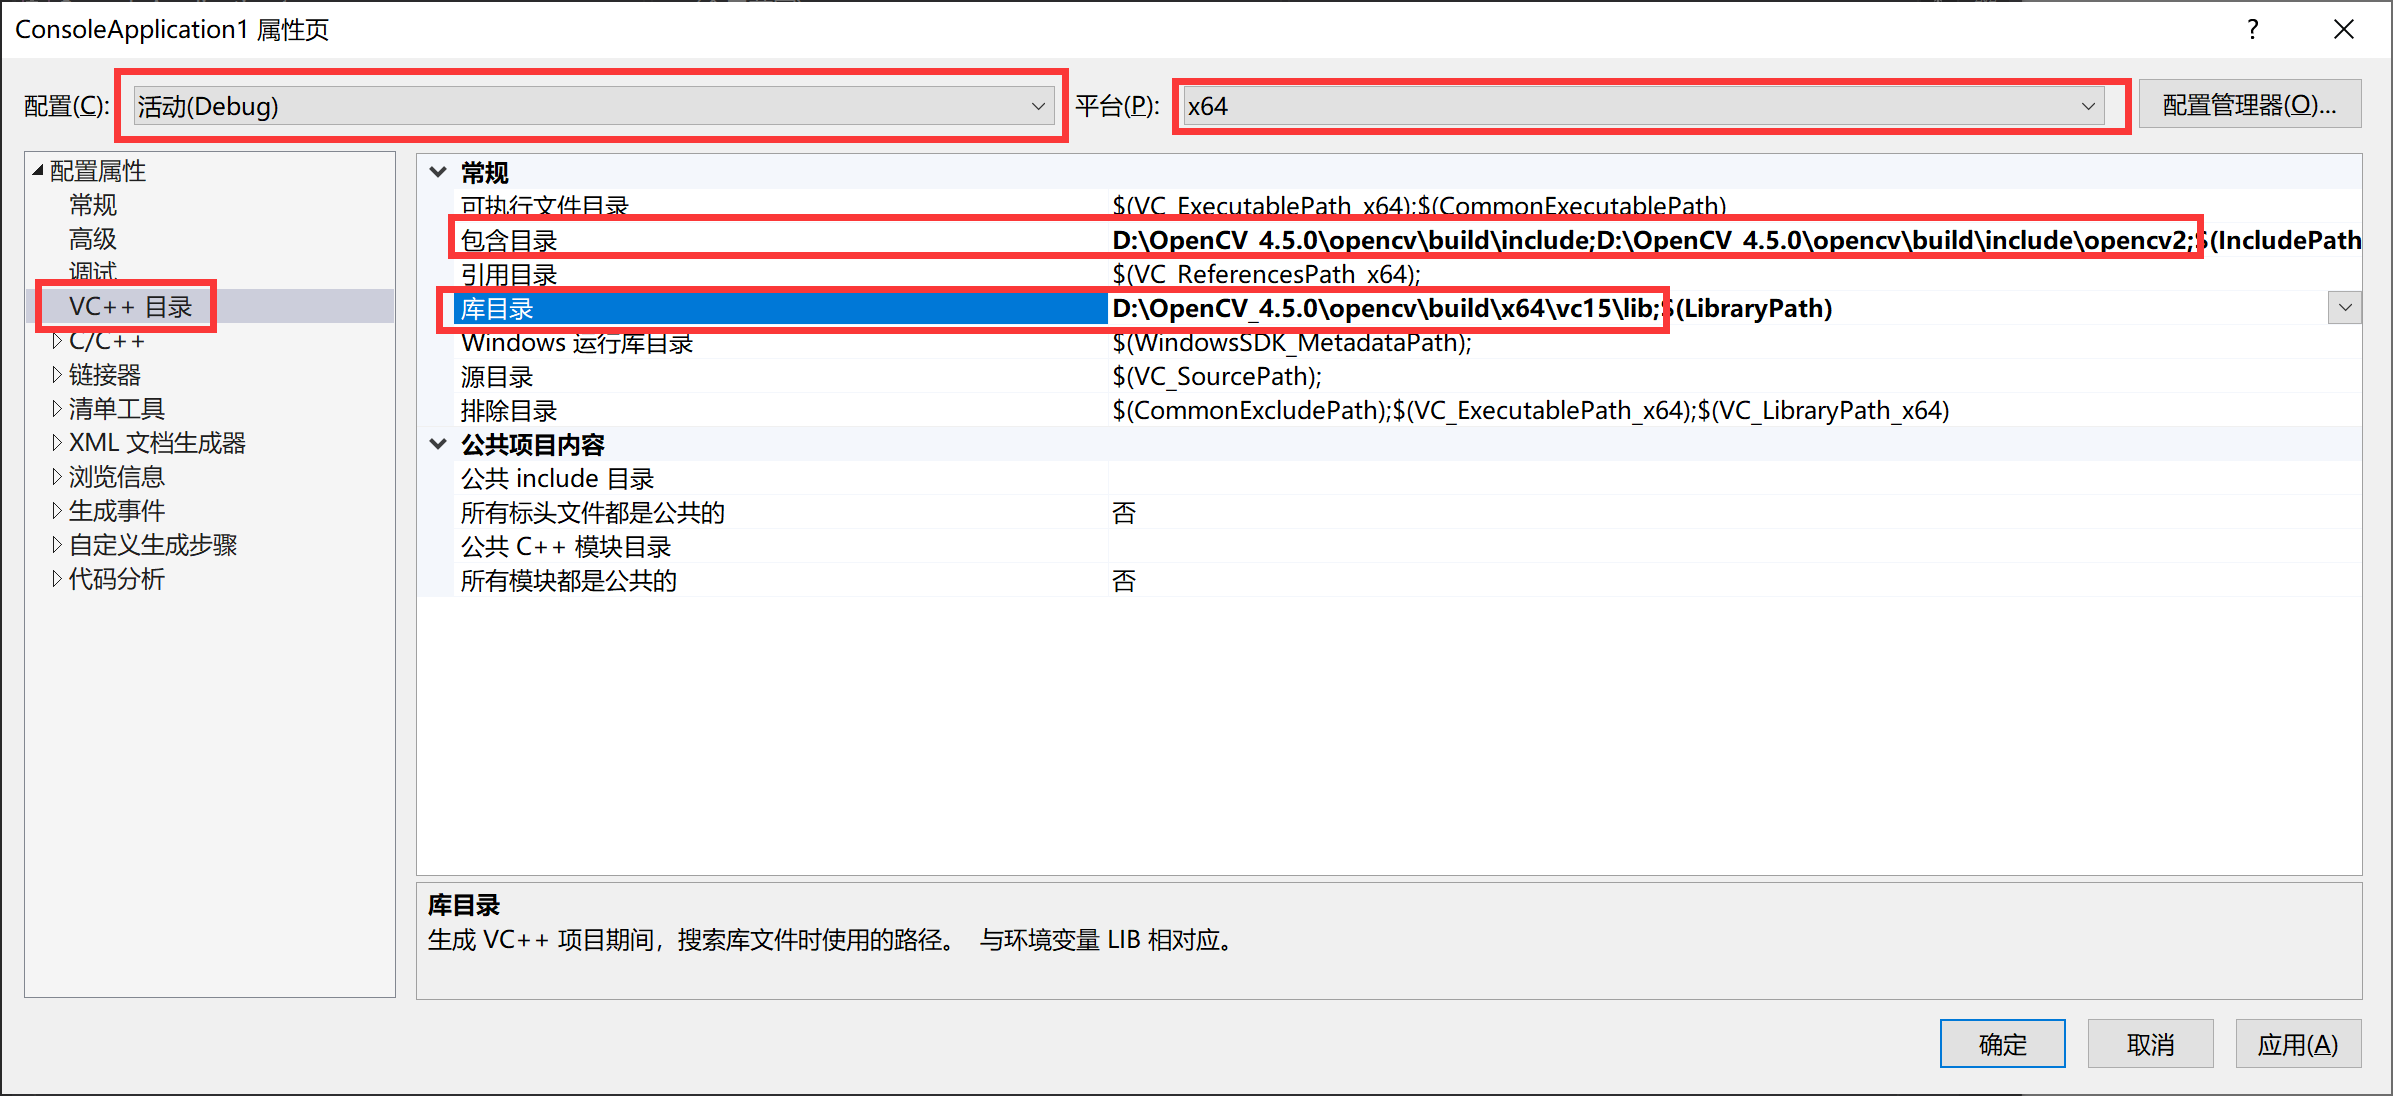Click the help question mark icon

[x=2252, y=29]
